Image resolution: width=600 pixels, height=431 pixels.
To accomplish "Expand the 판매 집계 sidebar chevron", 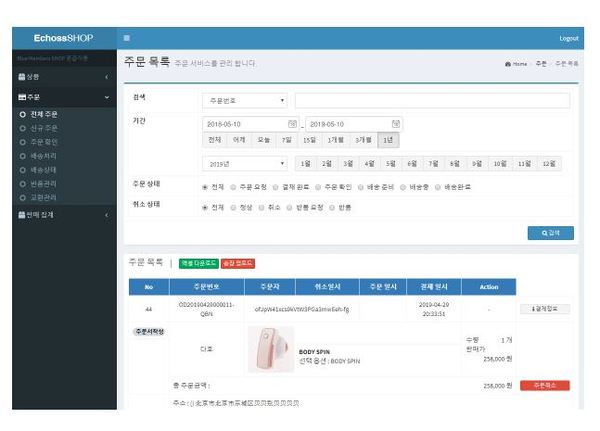I will 106,215.
